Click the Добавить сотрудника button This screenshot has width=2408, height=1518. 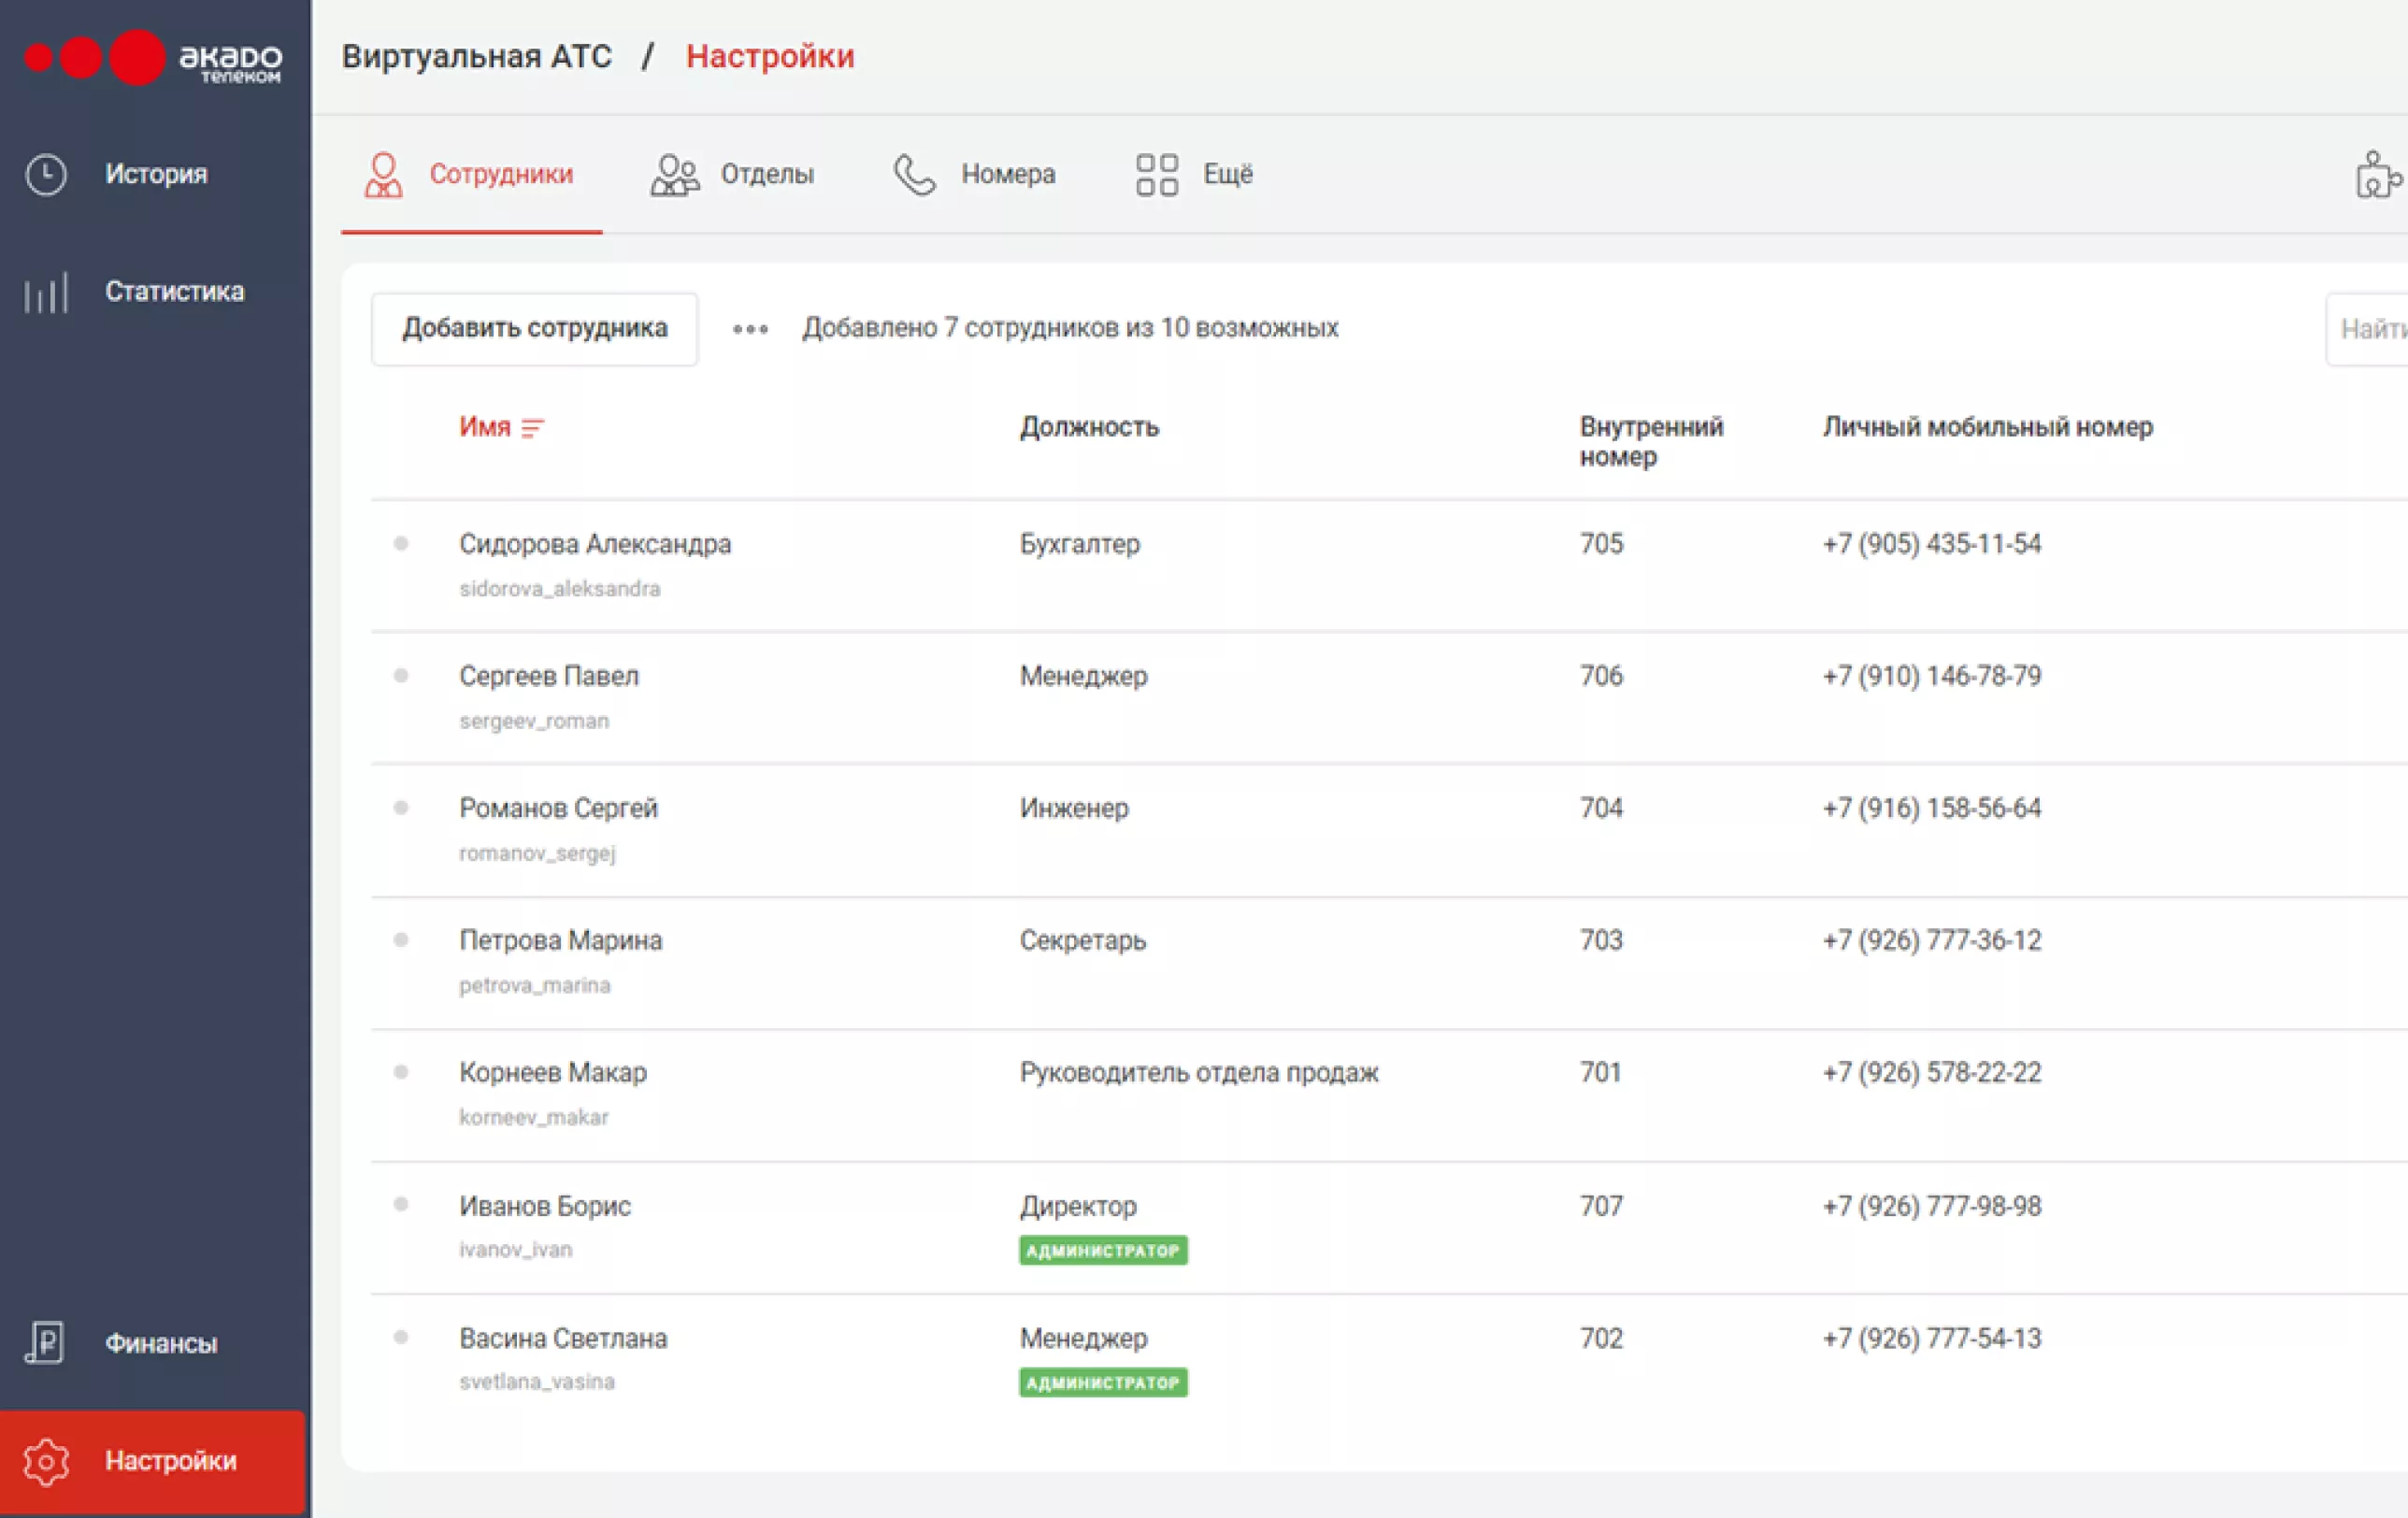534,329
